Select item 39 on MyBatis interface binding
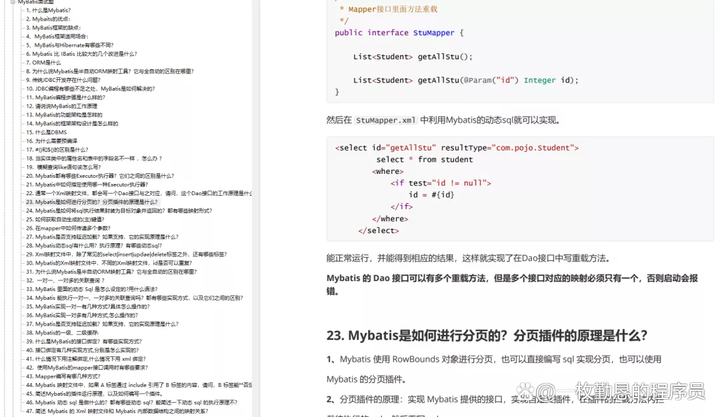Image resolution: width=720 pixels, height=417 pixels. (84, 342)
